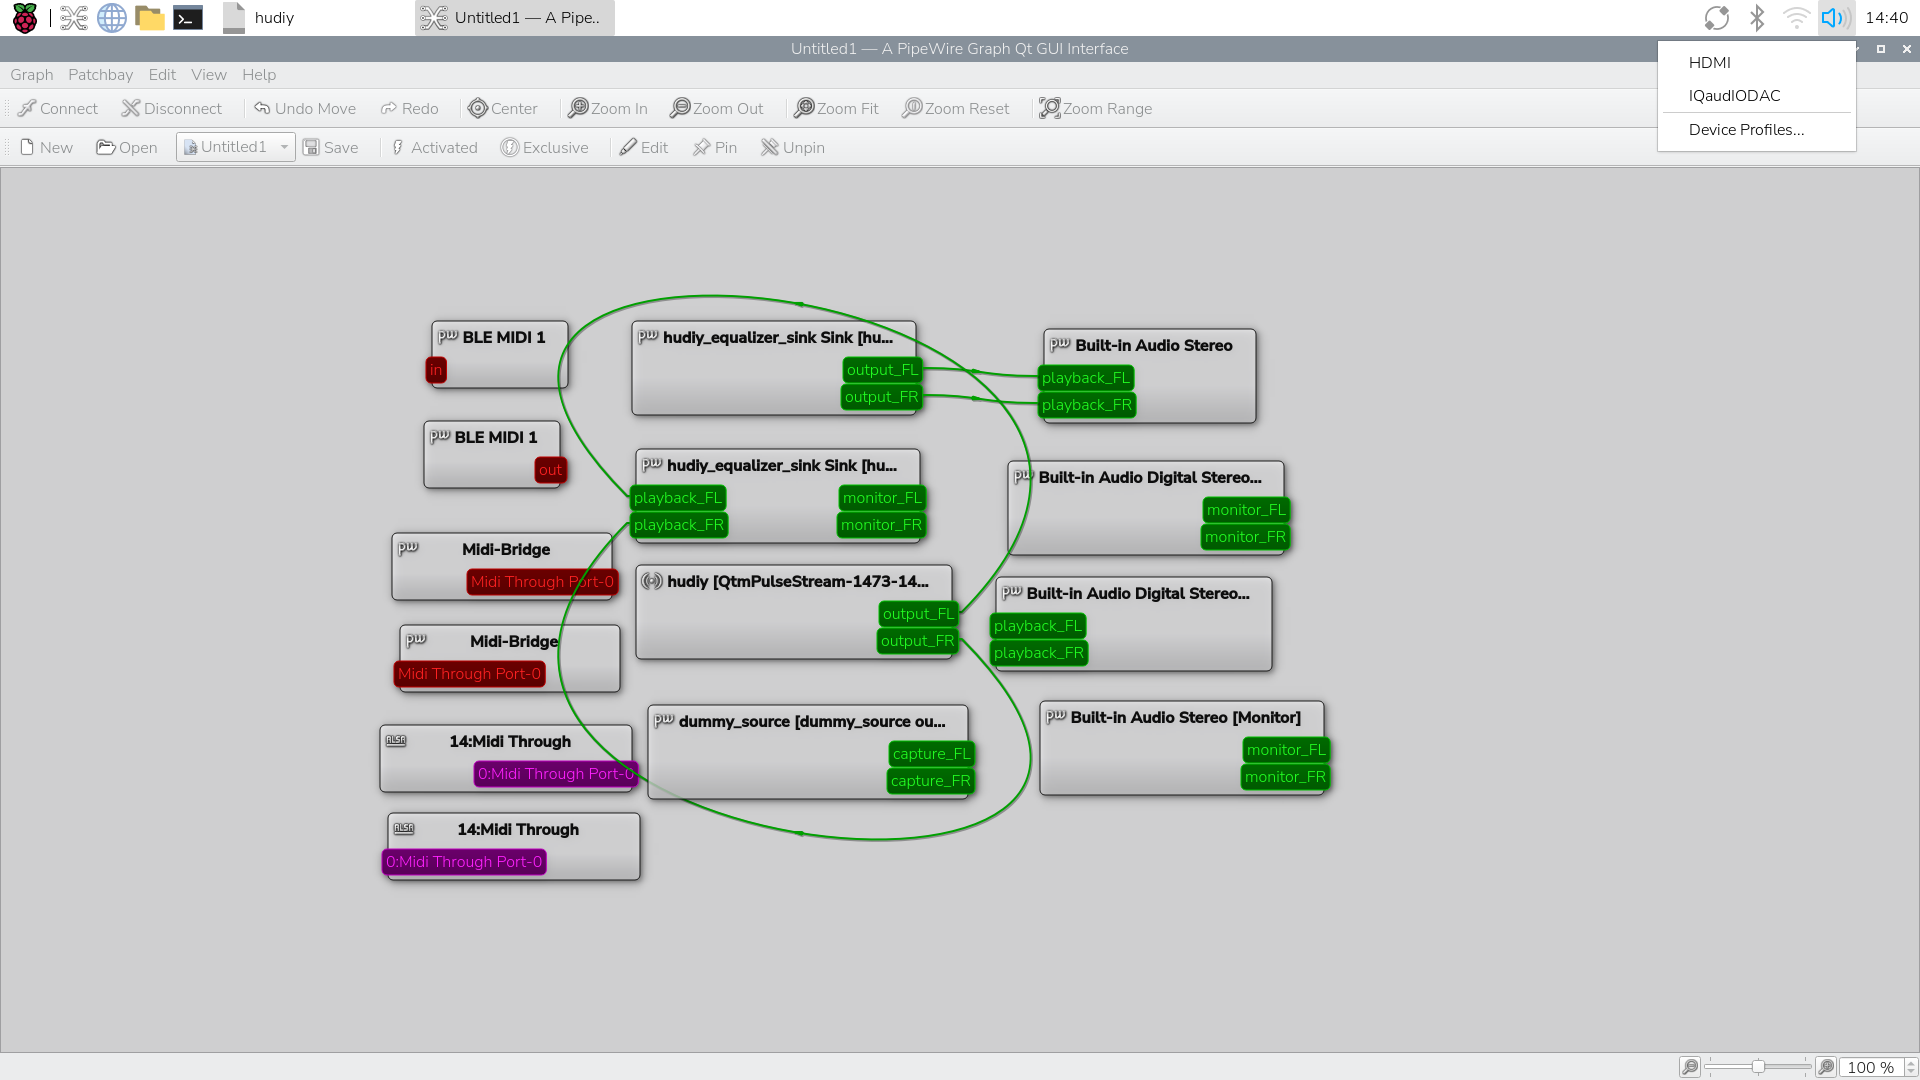Click the Zoom Fit icon
The image size is (1920, 1080).
click(x=804, y=108)
